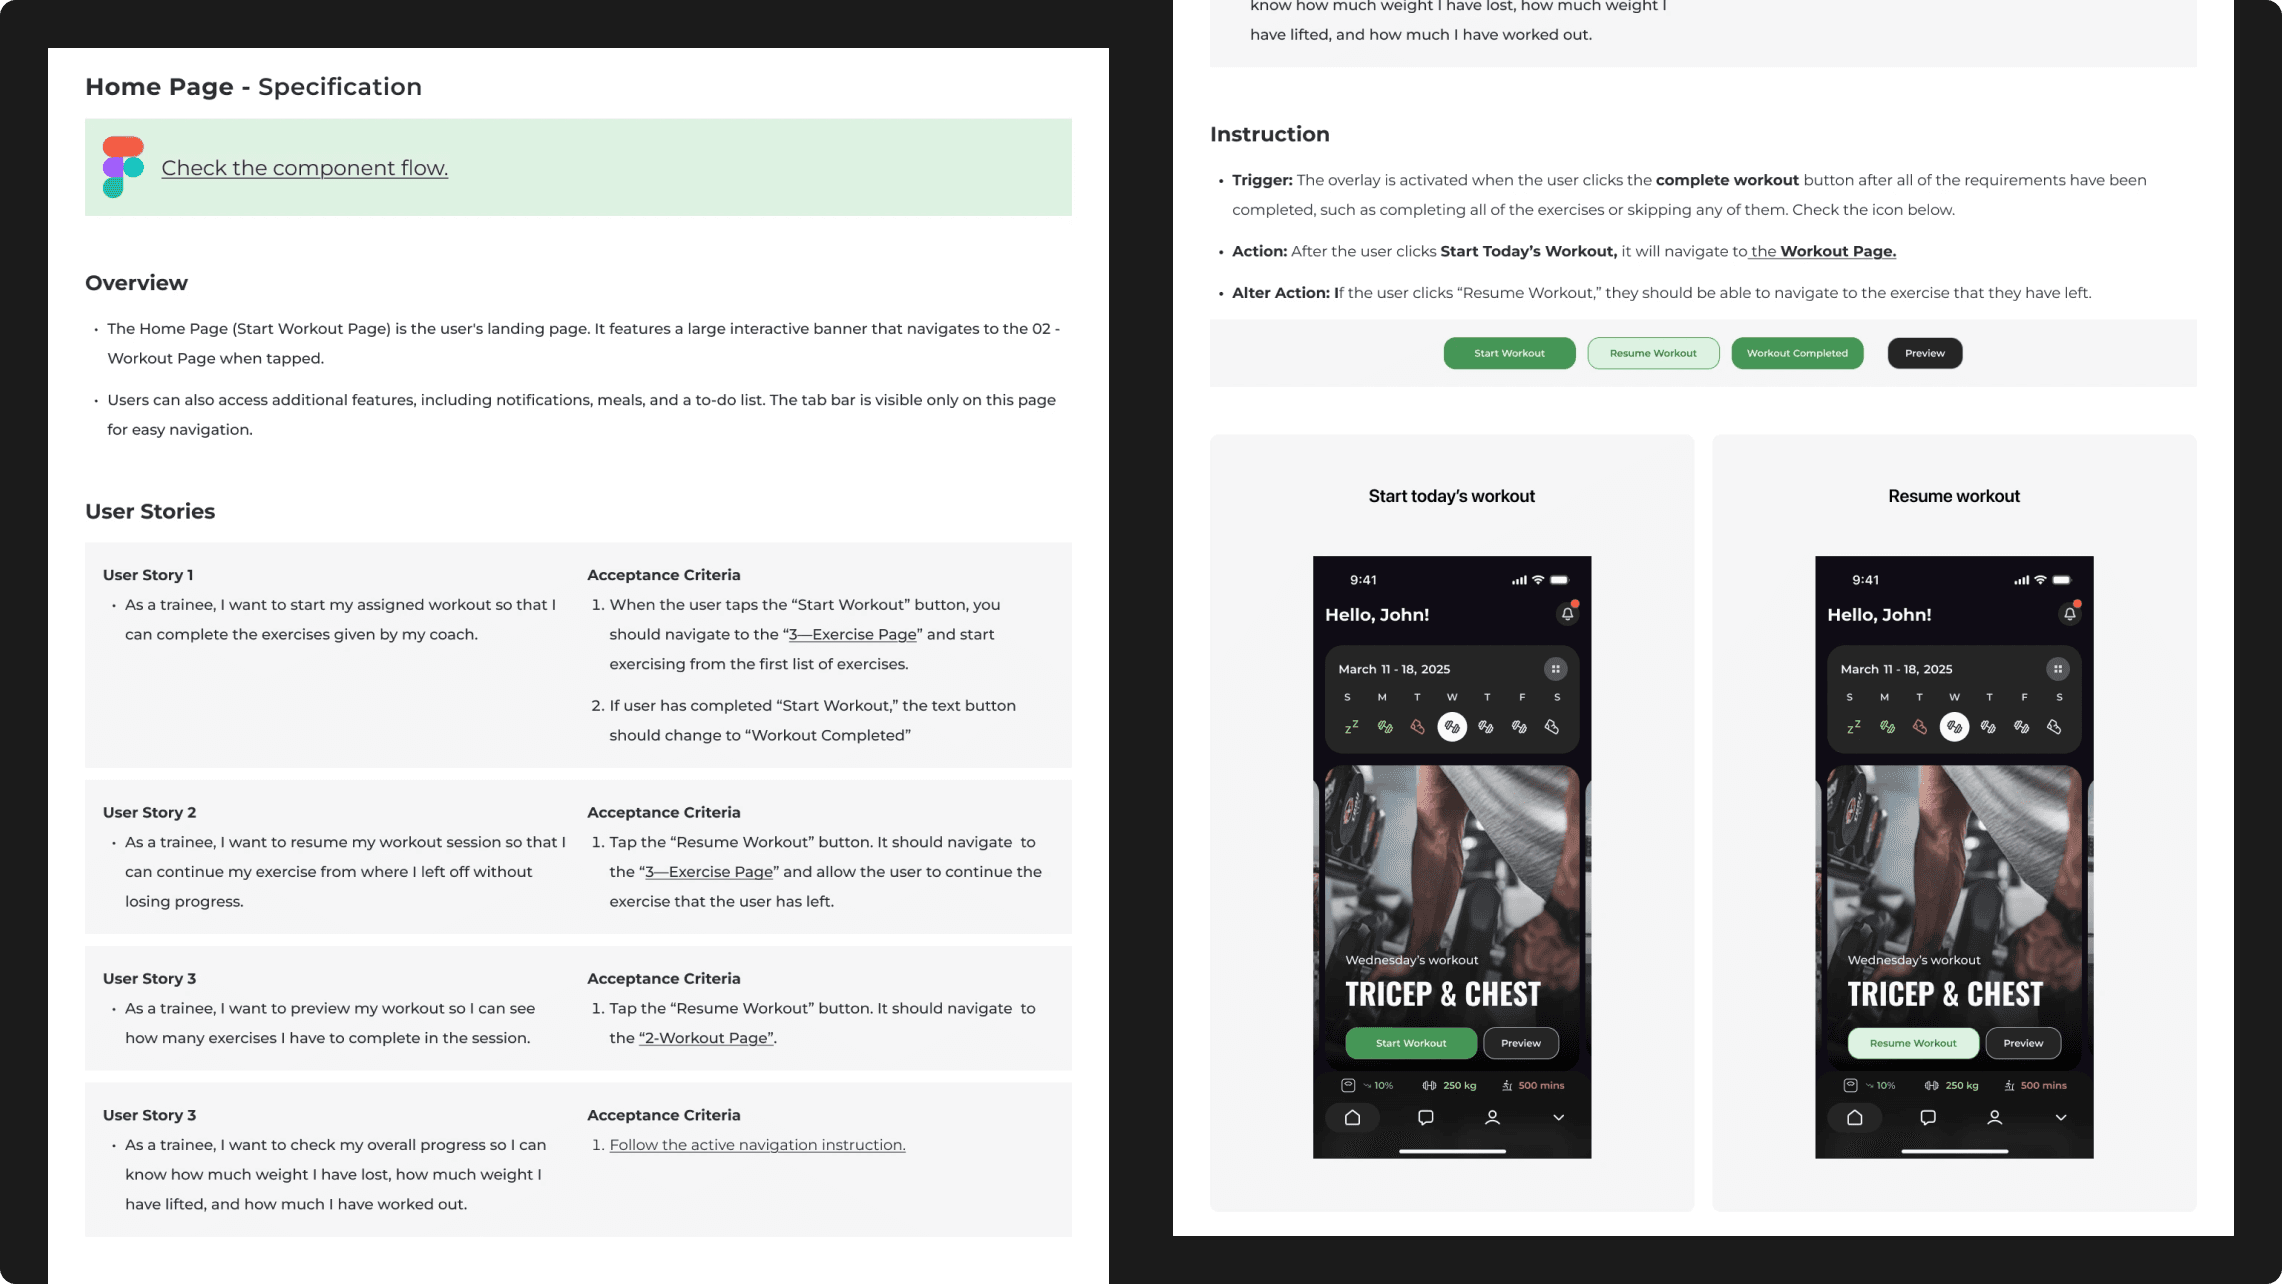Screen dimensions: 2282x1284
Task: Click Start Workout button in the Instruction button row
Action: (x=1509, y=353)
